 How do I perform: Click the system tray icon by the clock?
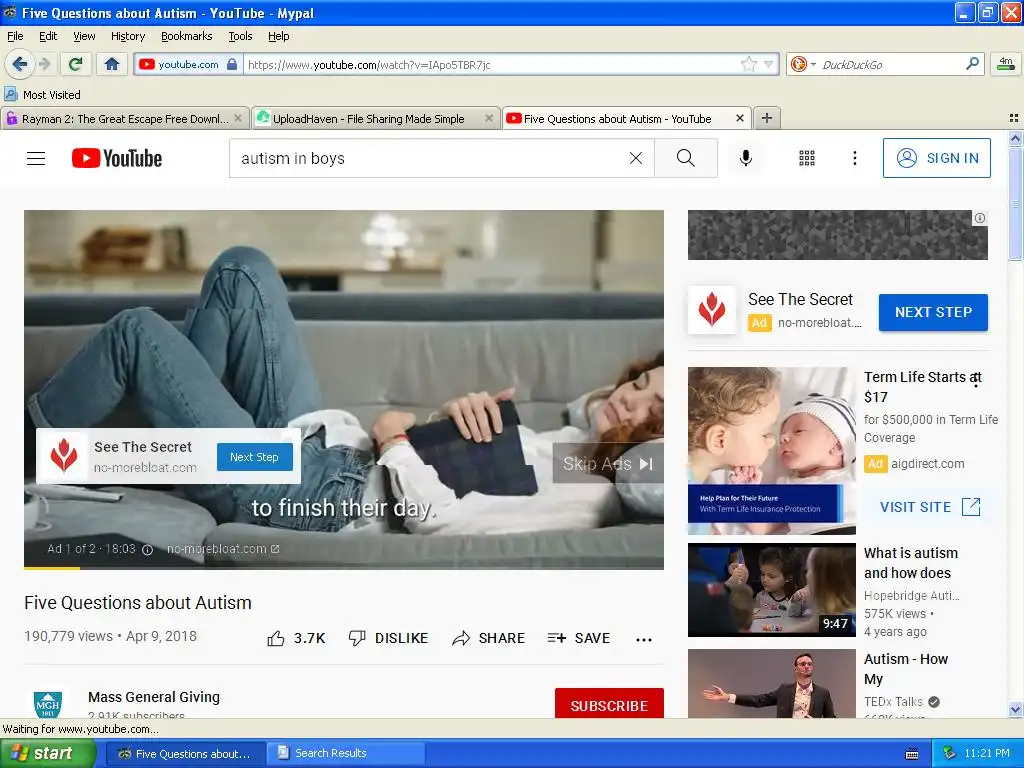[x=950, y=753]
